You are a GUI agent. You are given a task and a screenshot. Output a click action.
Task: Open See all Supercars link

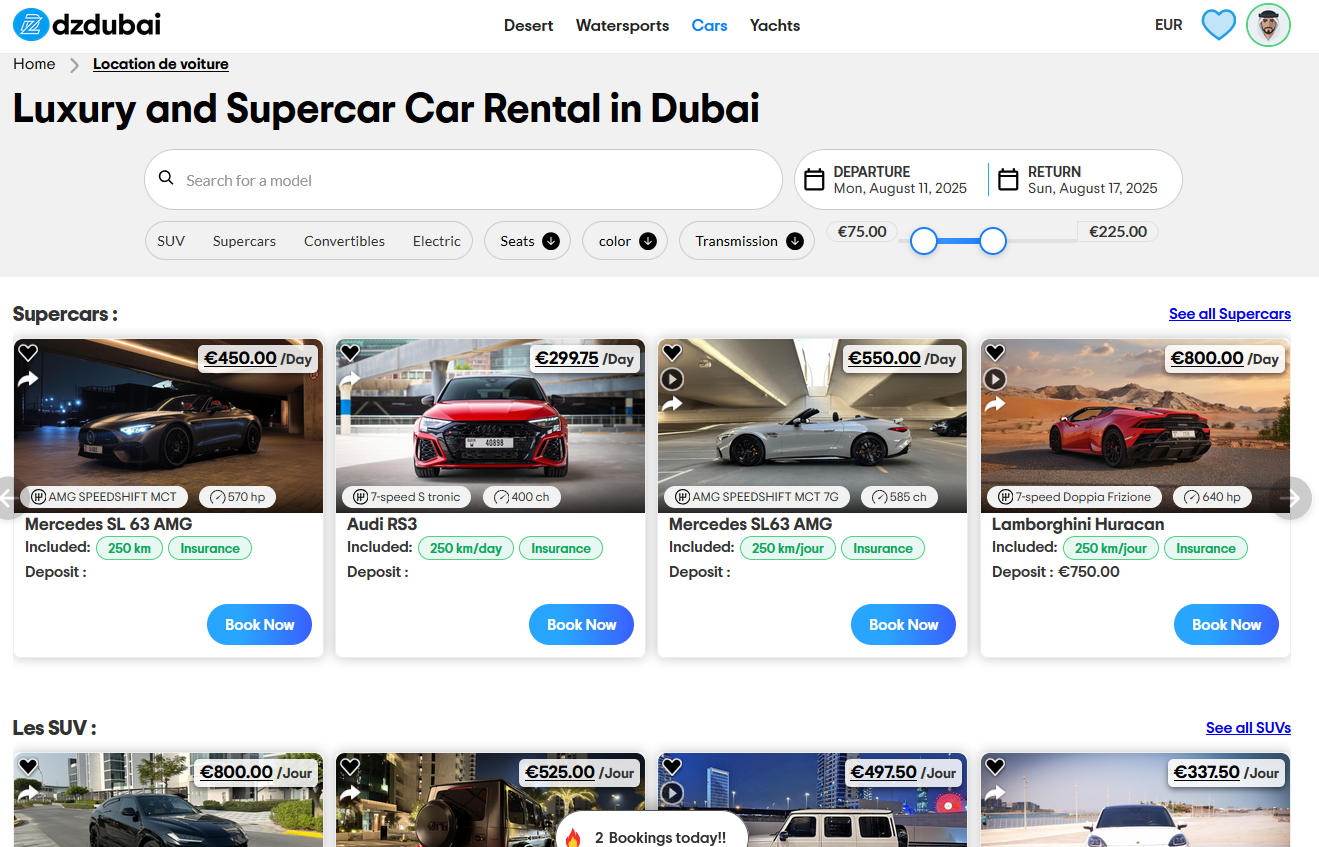[1230, 314]
